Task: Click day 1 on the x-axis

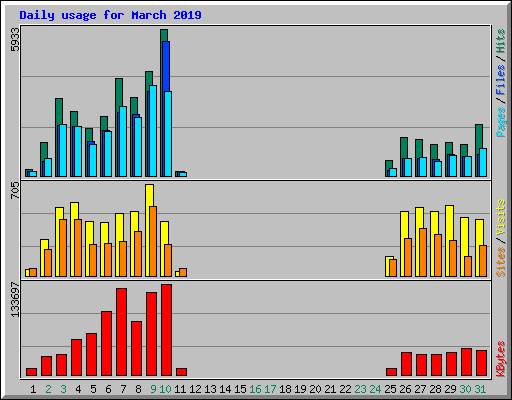Action: tap(33, 389)
